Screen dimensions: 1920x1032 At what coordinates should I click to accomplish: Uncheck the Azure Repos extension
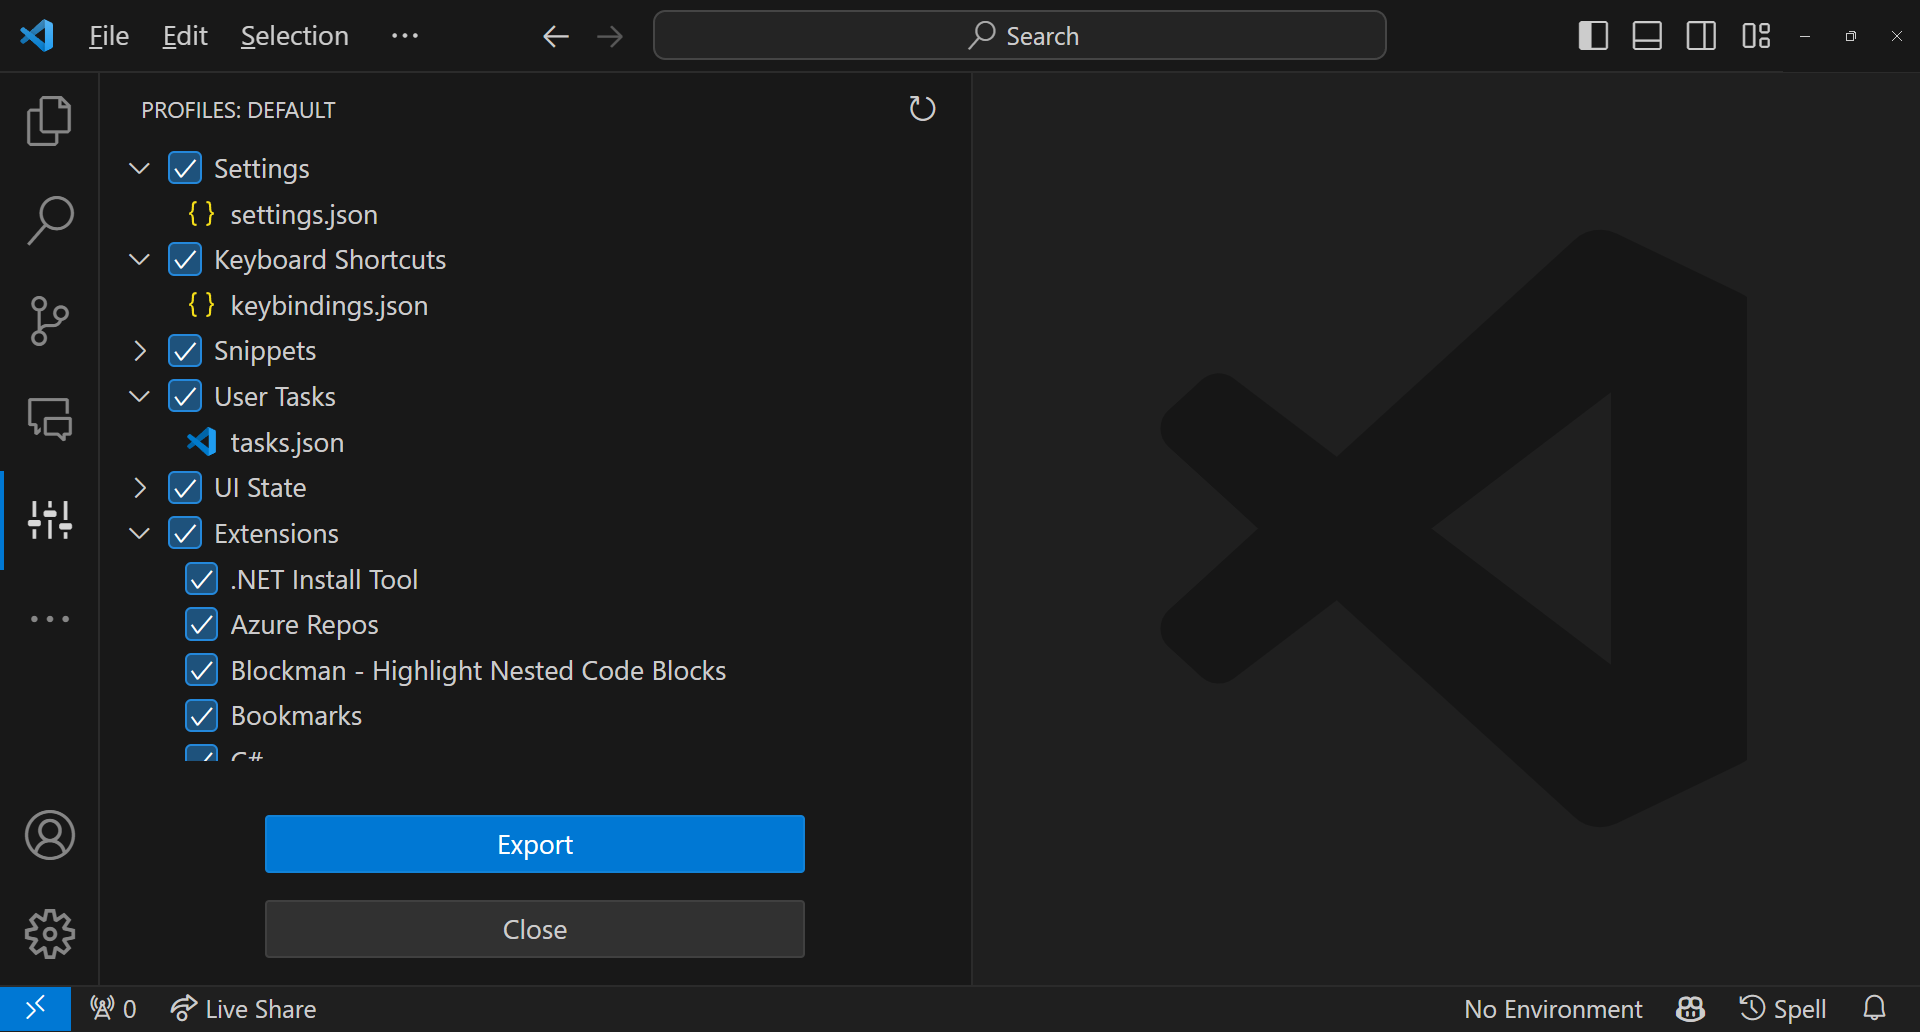201,624
